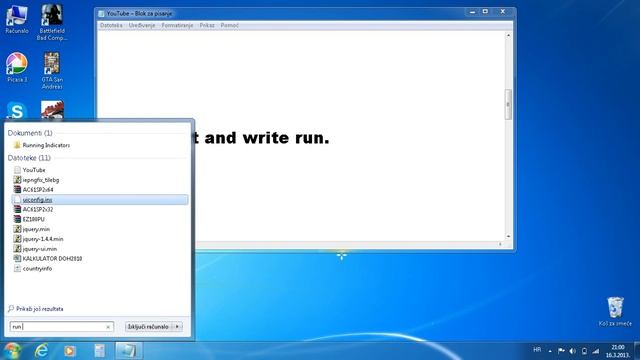Click the Show desktop button
This screenshot has width=640, height=360.
[637, 351]
